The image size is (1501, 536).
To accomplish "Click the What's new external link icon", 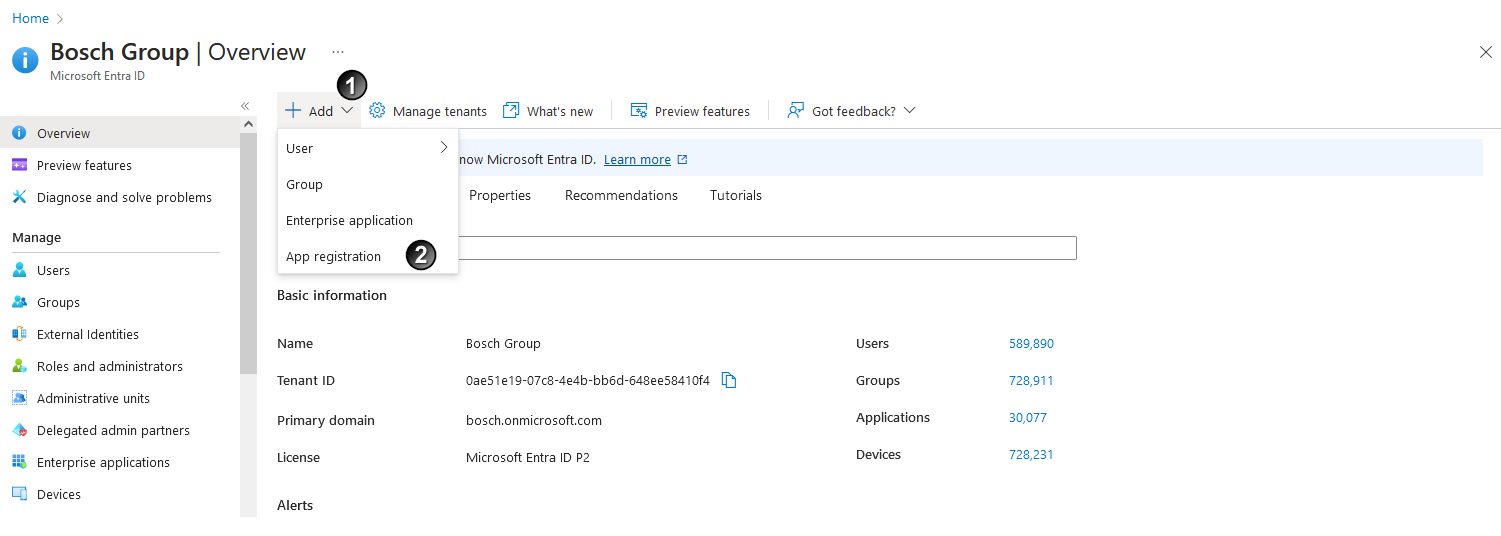I will (x=511, y=110).
